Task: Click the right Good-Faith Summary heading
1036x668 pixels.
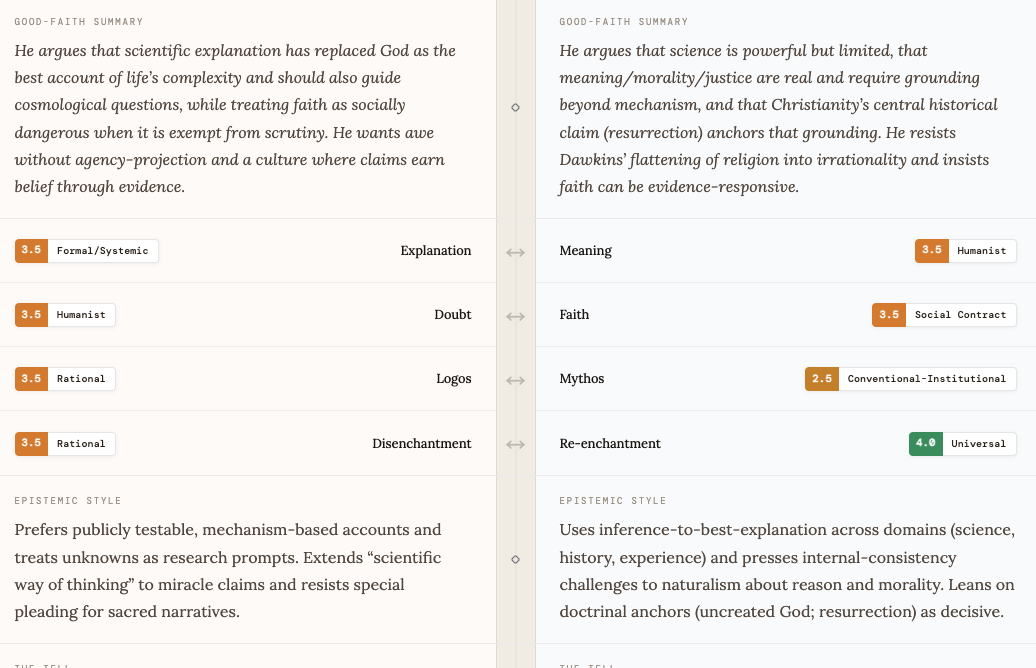Action: coord(624,22)
